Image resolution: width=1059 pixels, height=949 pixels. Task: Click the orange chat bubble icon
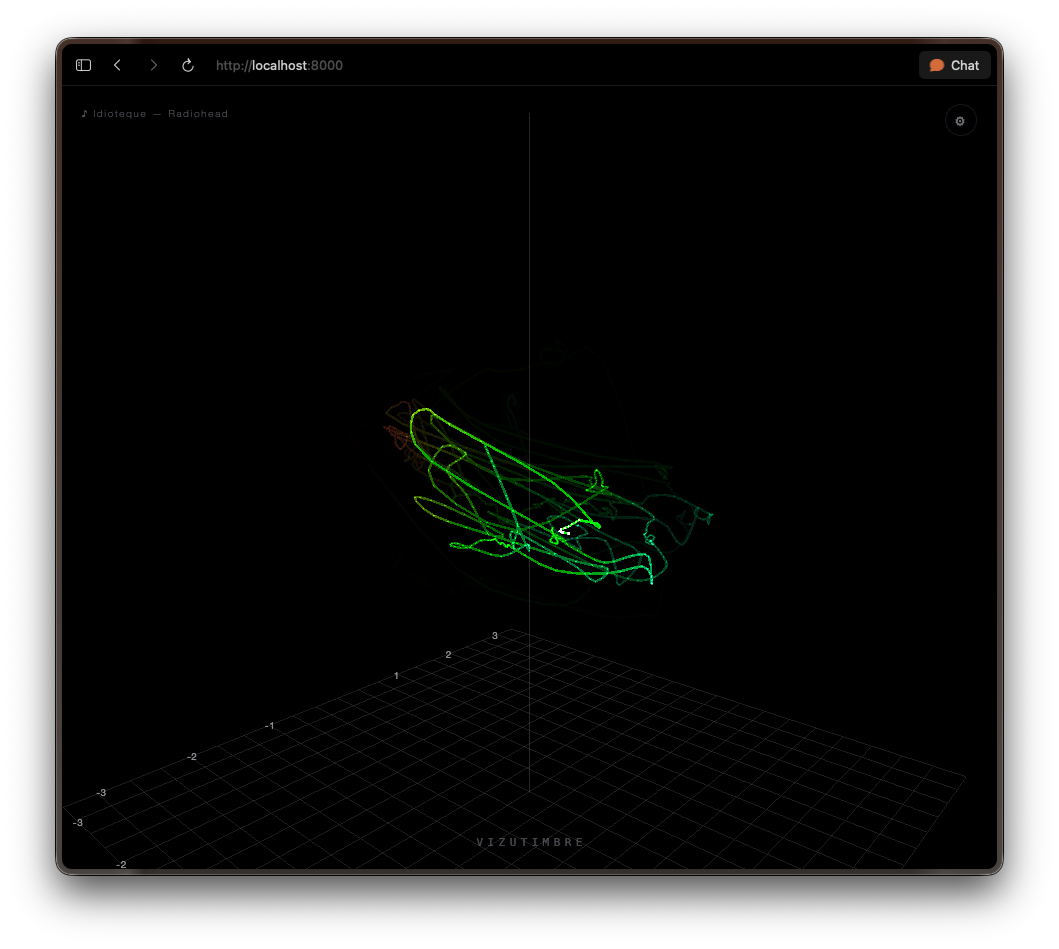(x=936, y=66)
